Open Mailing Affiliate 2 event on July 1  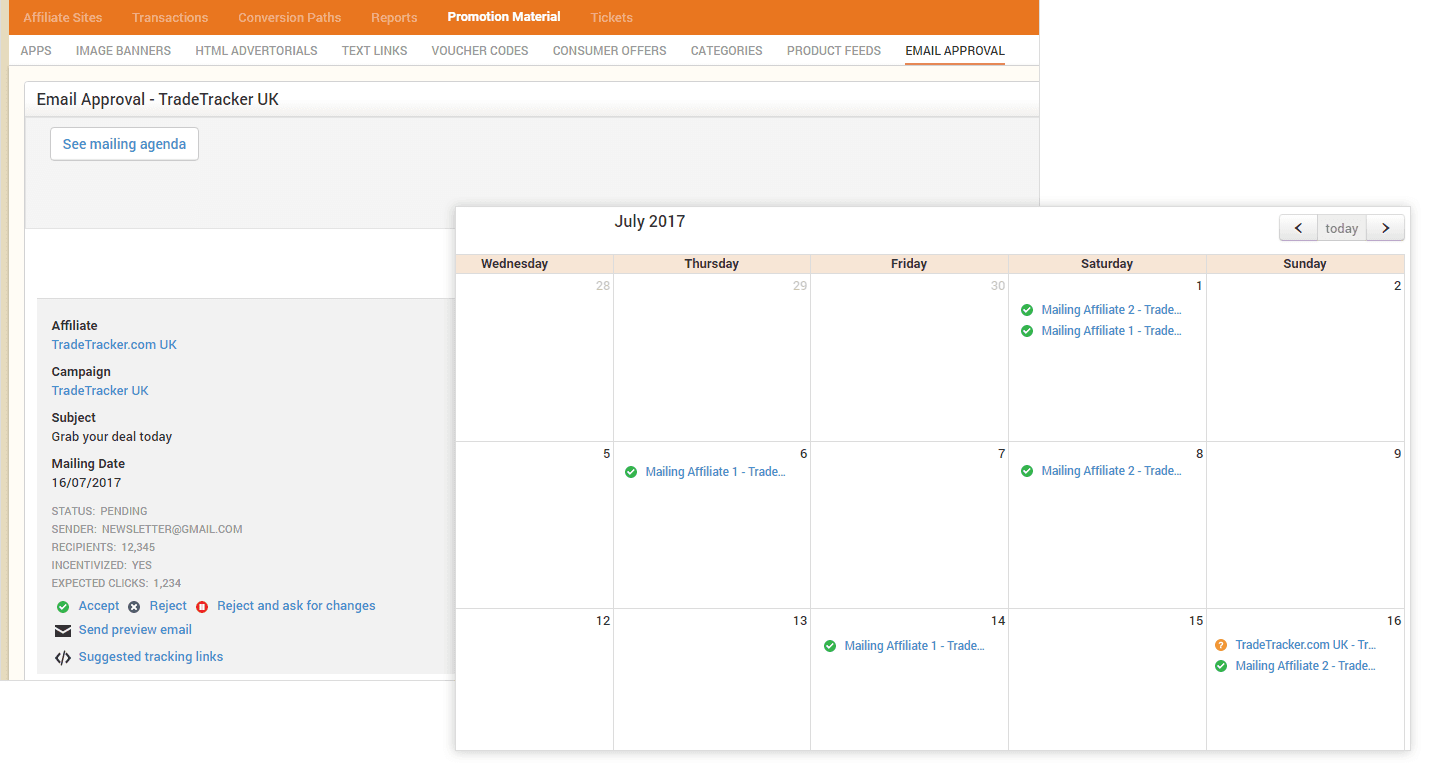click(1111, 310)
